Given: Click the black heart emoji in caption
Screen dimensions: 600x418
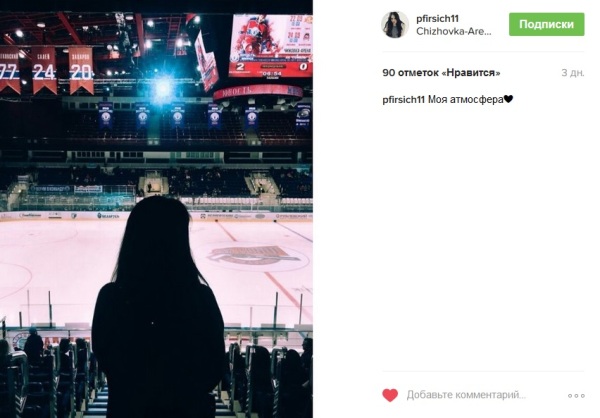Looking at the screenshot, I should [508, 100].
